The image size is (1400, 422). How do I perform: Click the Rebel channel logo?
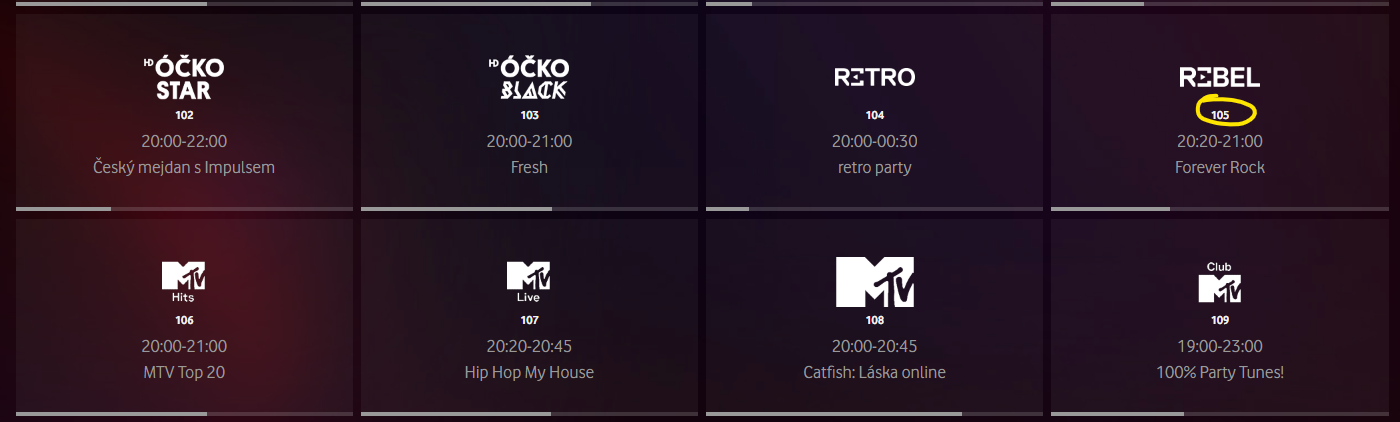point(1220,77)
